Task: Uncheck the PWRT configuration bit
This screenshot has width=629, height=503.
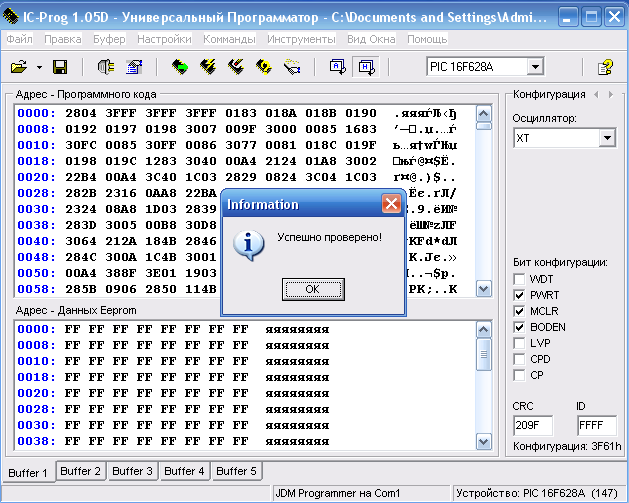Action: coord(519,295)
